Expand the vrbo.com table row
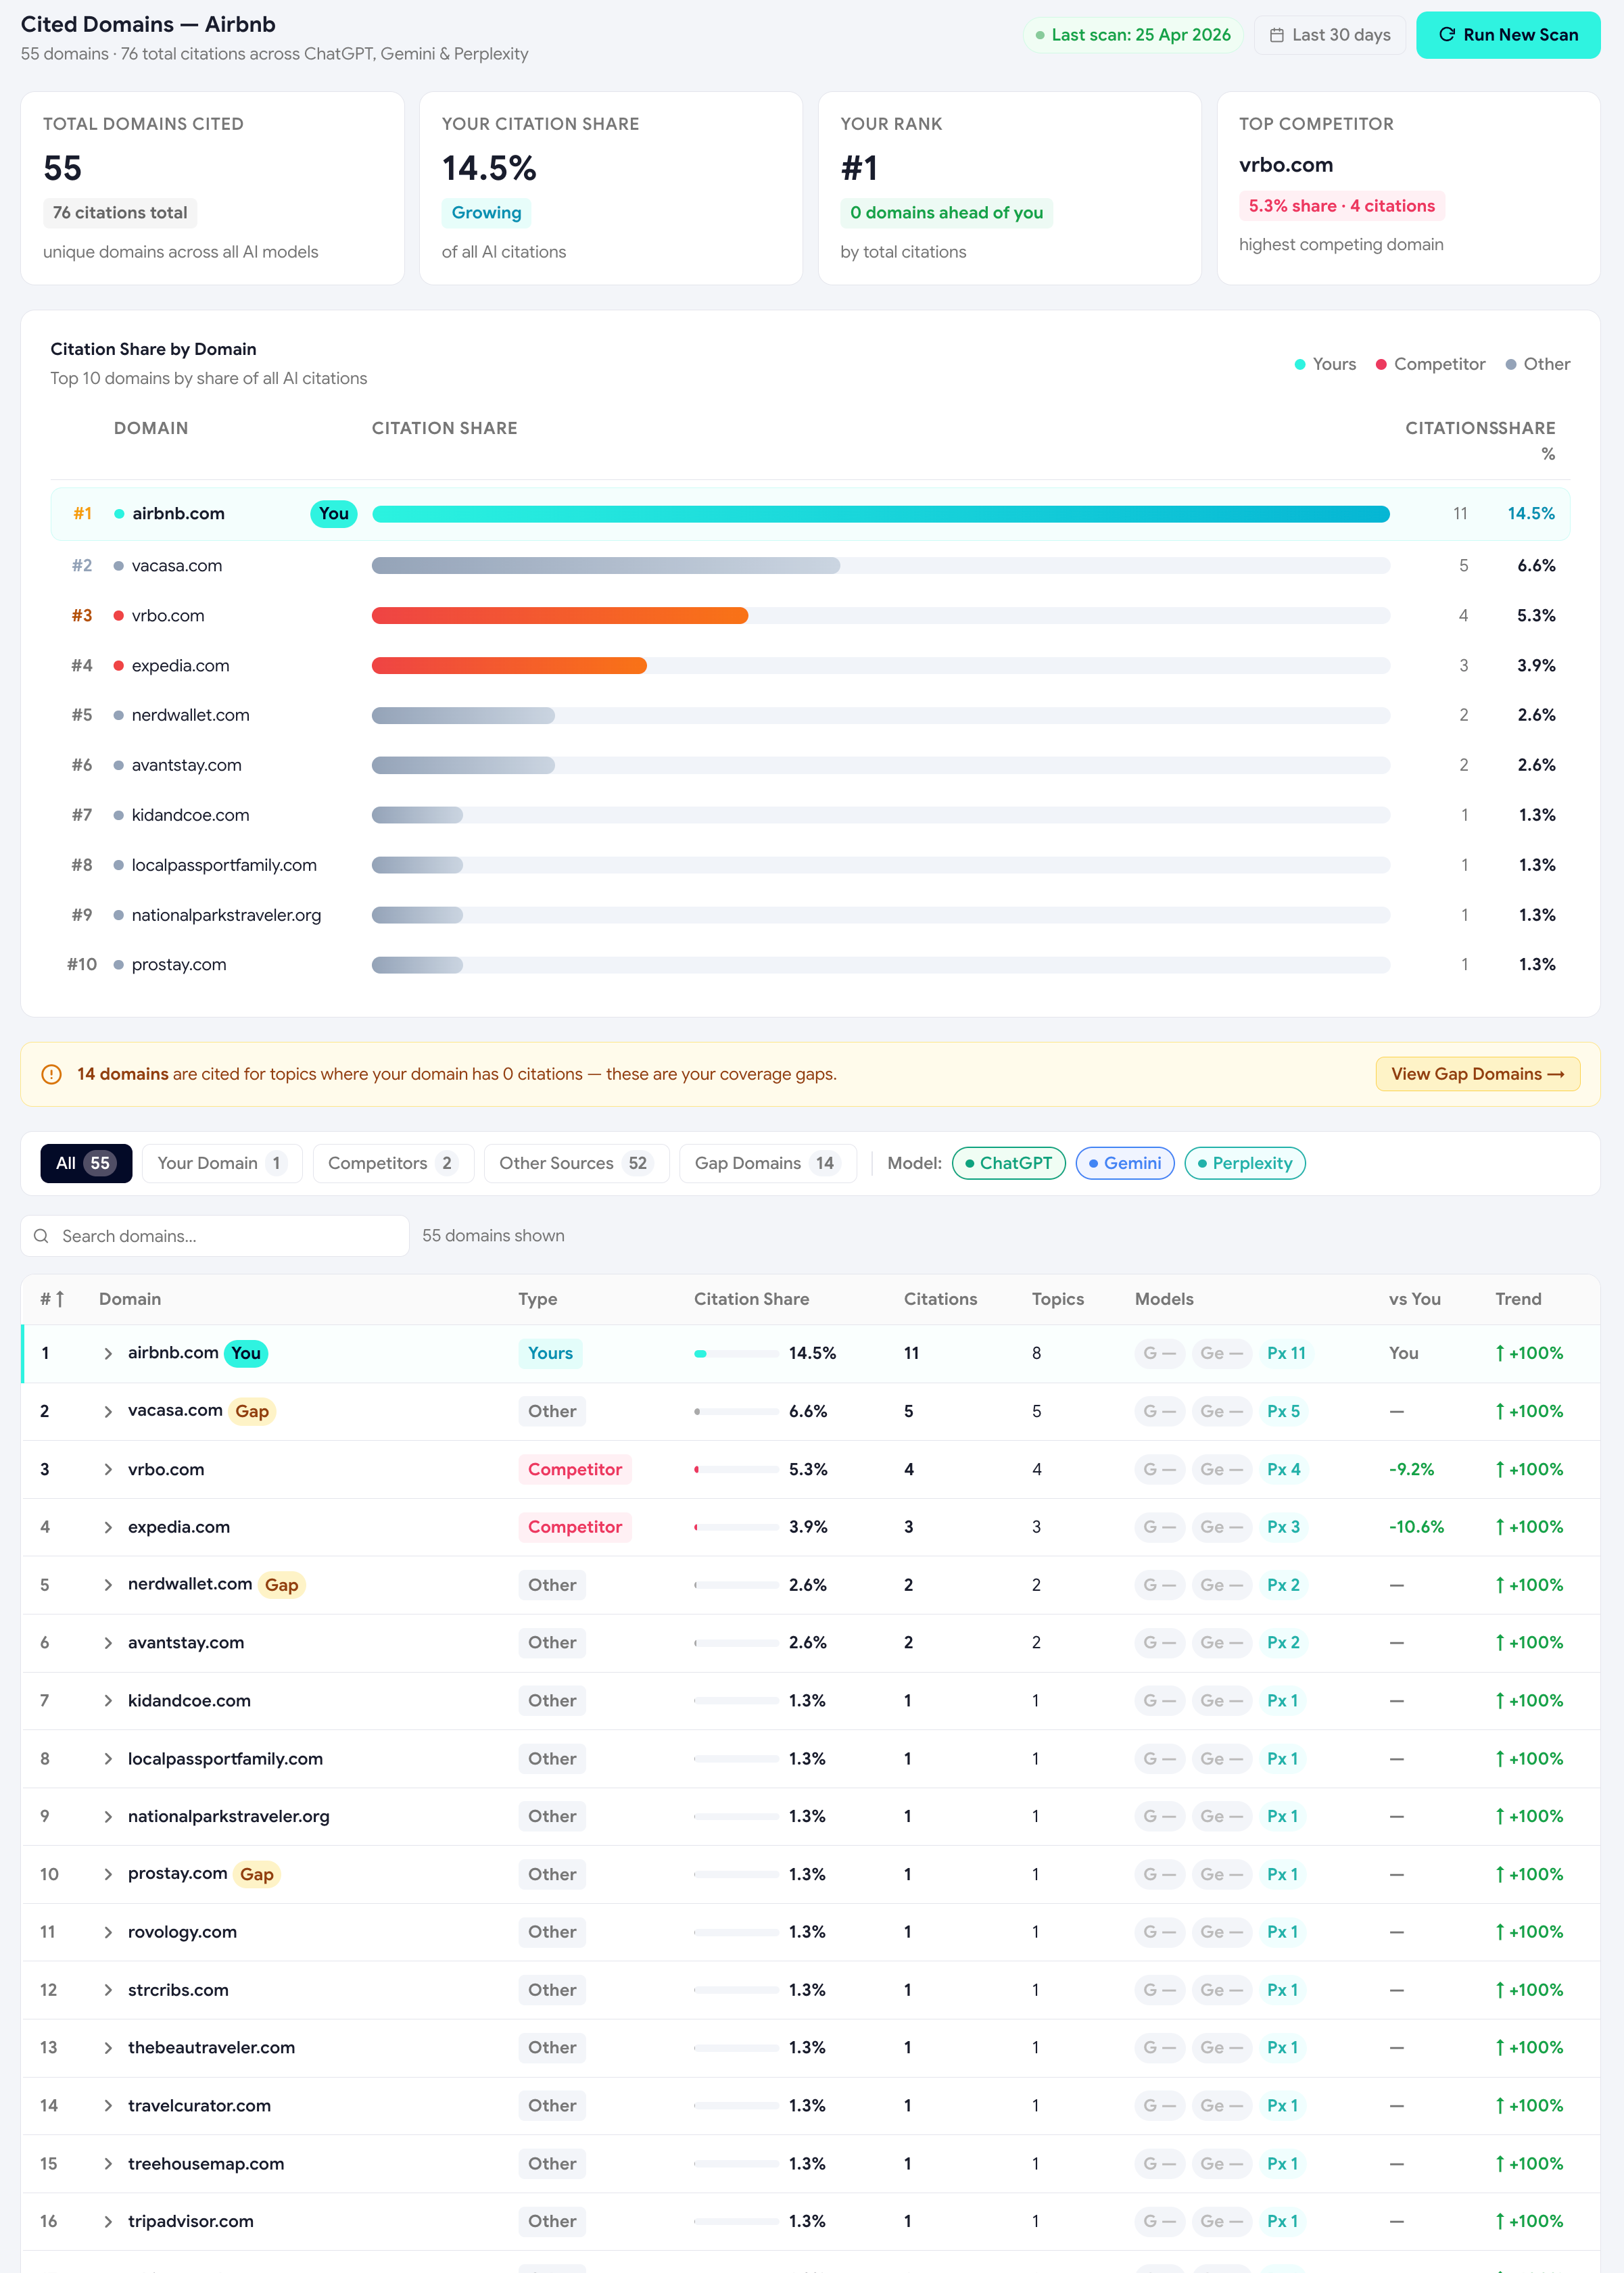Viewport: 1624px width, 2273px height. (108, 1470)
